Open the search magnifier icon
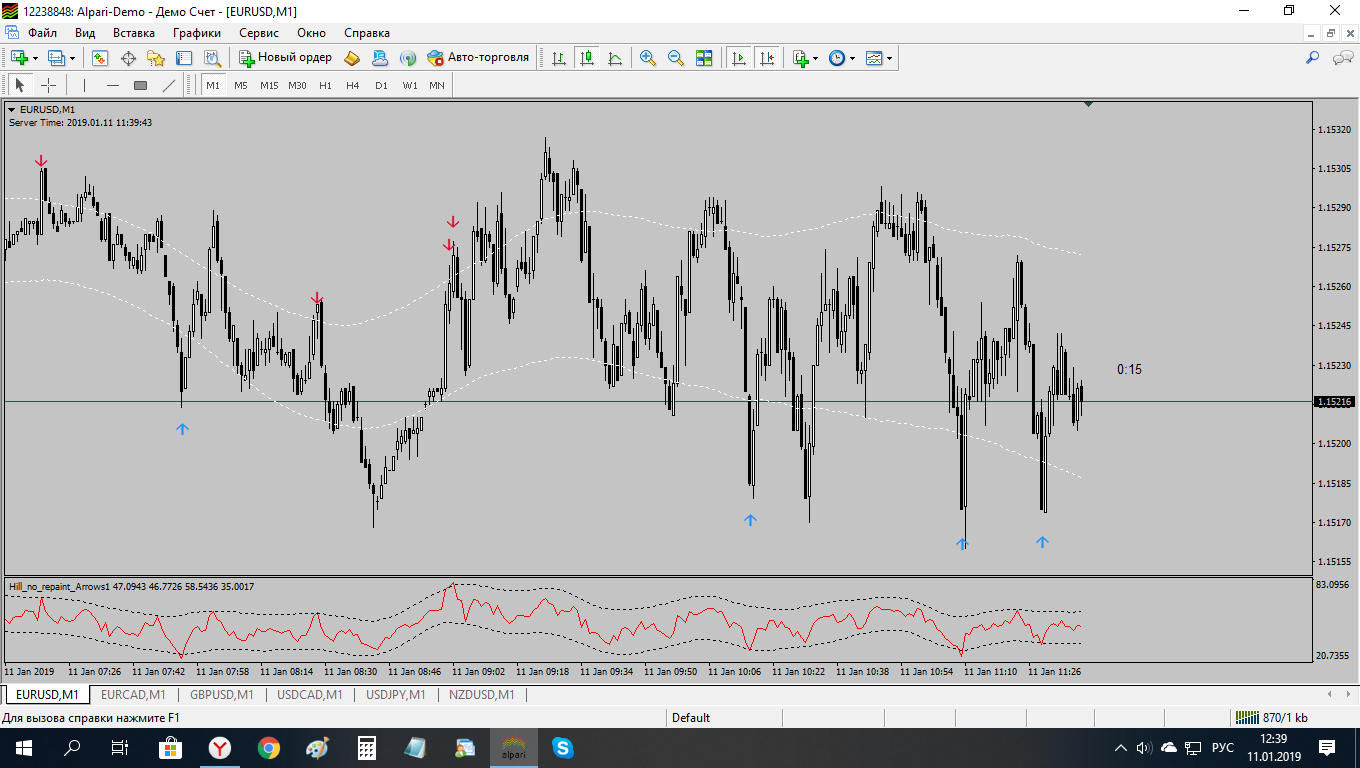 pos(1313,58)
